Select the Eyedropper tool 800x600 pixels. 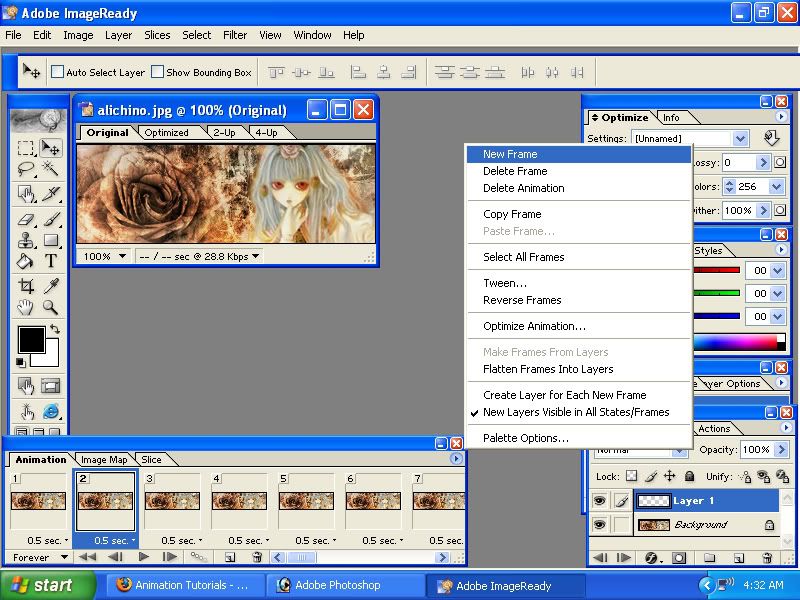pos(50,286)
